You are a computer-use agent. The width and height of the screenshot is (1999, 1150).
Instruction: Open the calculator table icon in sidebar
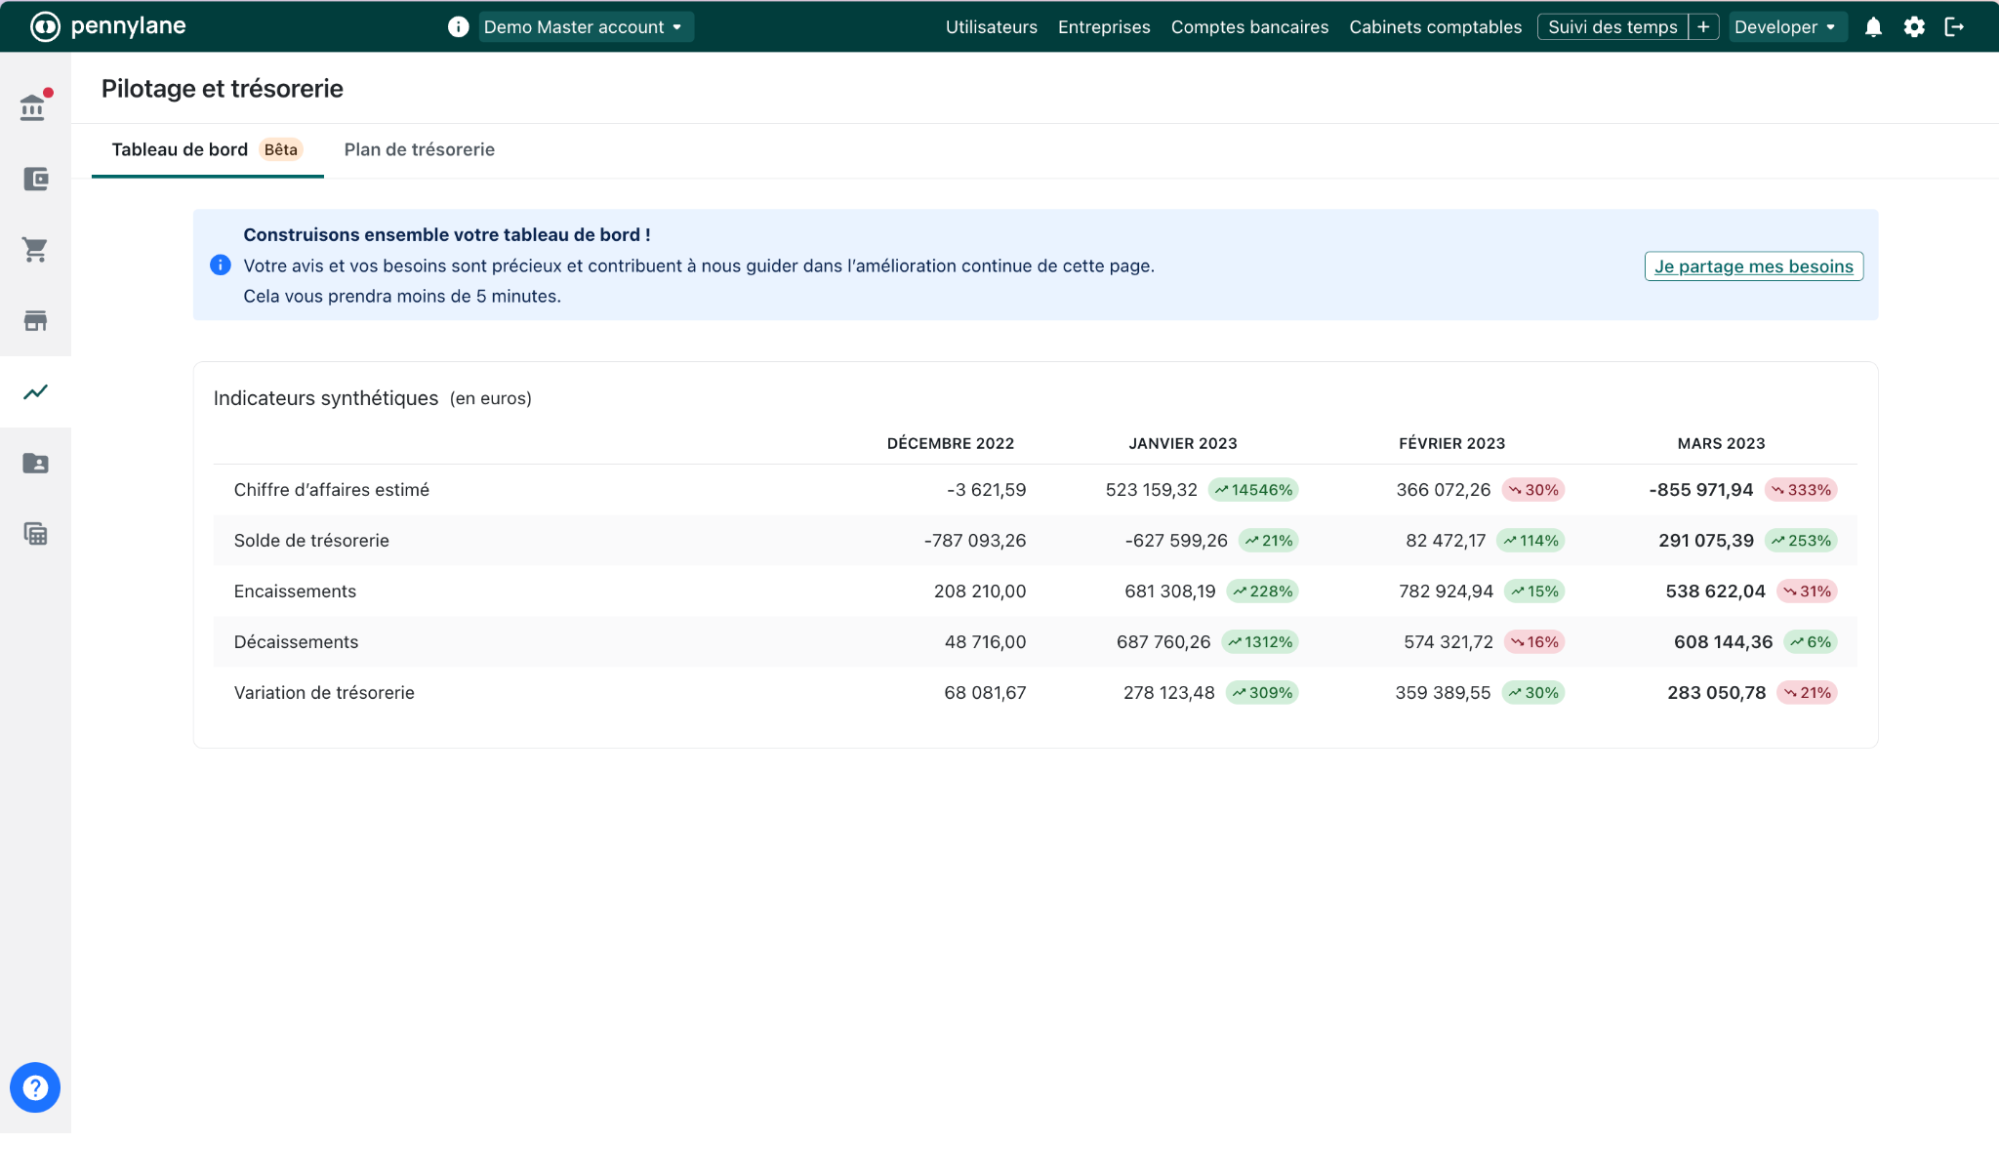pos(35,534)
